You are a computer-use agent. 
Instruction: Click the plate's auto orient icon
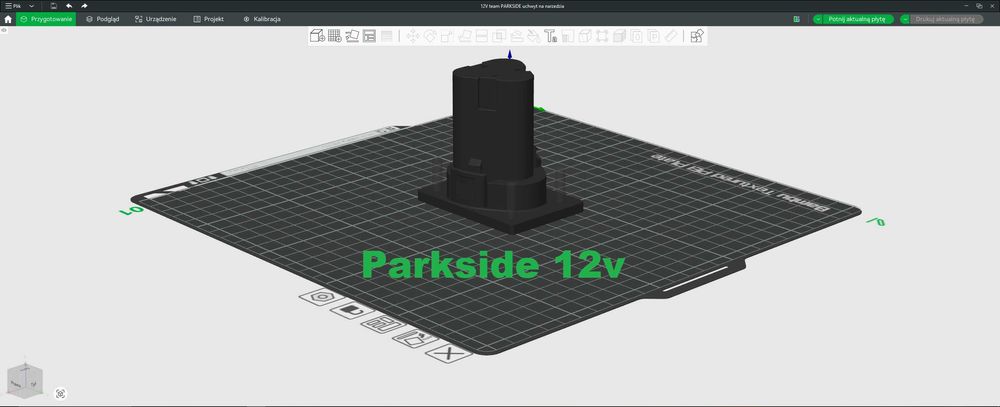coord(414,338)
